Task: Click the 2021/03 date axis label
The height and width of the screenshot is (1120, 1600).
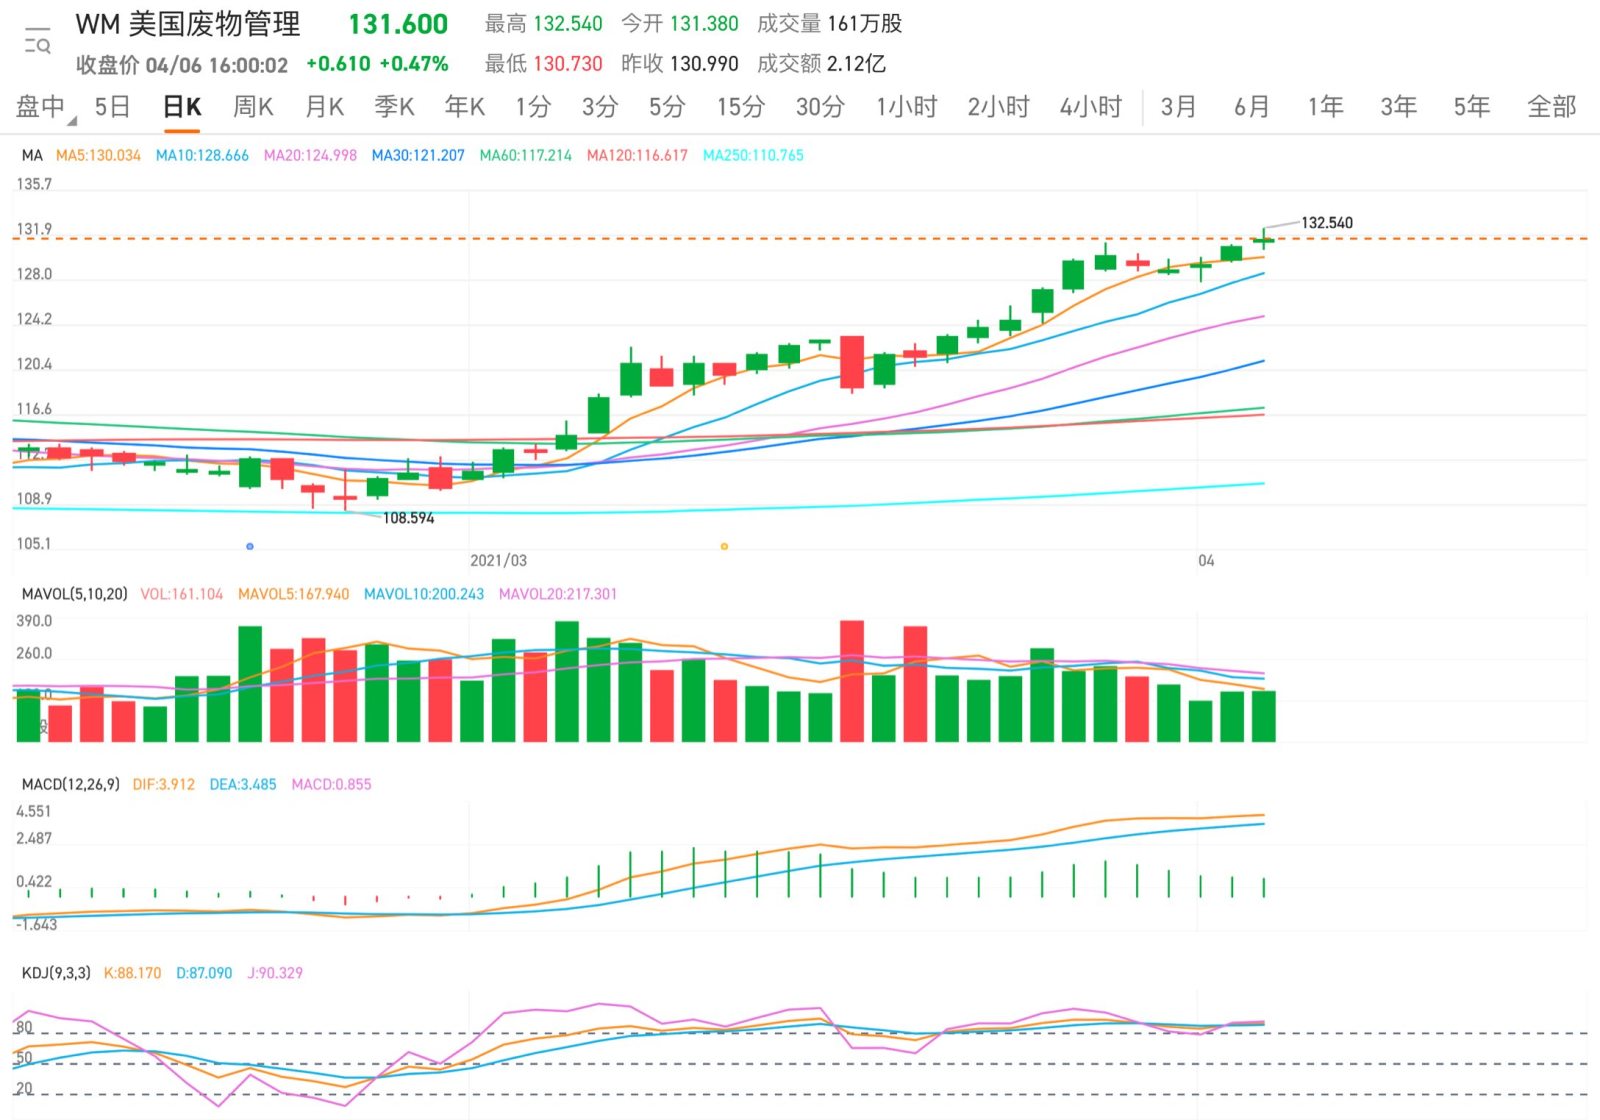Action: tap(498, 561)
